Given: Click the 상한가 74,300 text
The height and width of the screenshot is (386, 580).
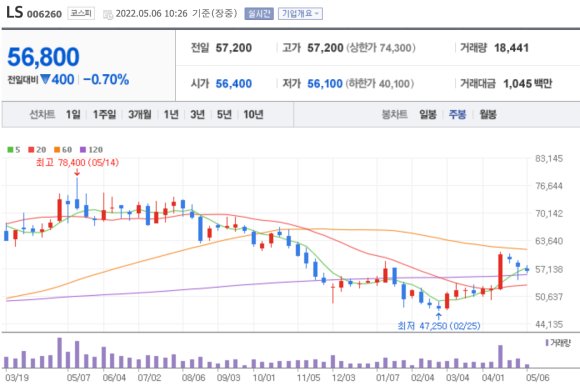Looking at the screenshot, I should [381, 48].
